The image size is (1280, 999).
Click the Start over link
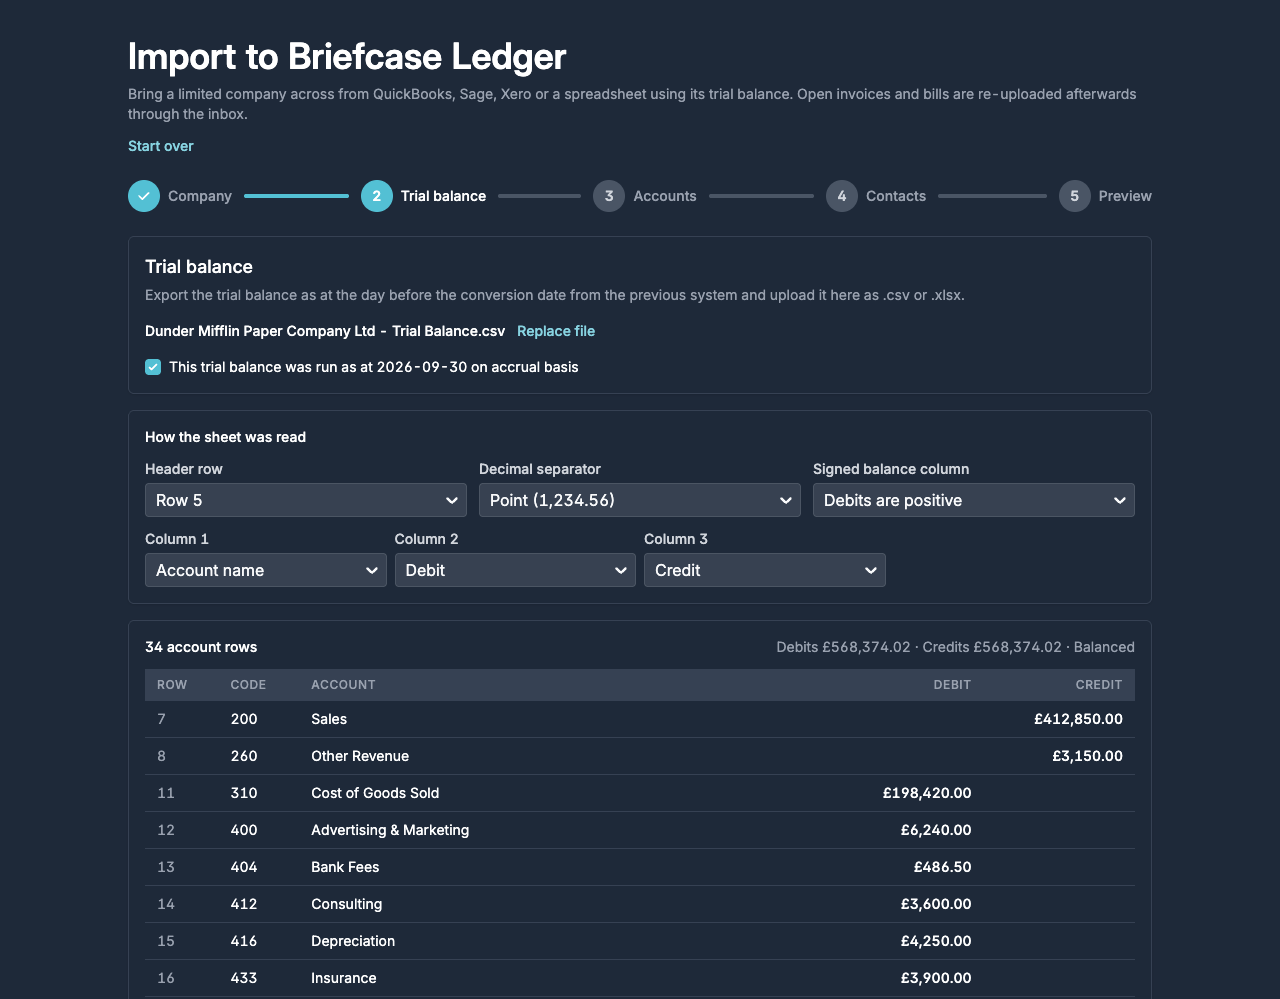[x=161, y=146]
